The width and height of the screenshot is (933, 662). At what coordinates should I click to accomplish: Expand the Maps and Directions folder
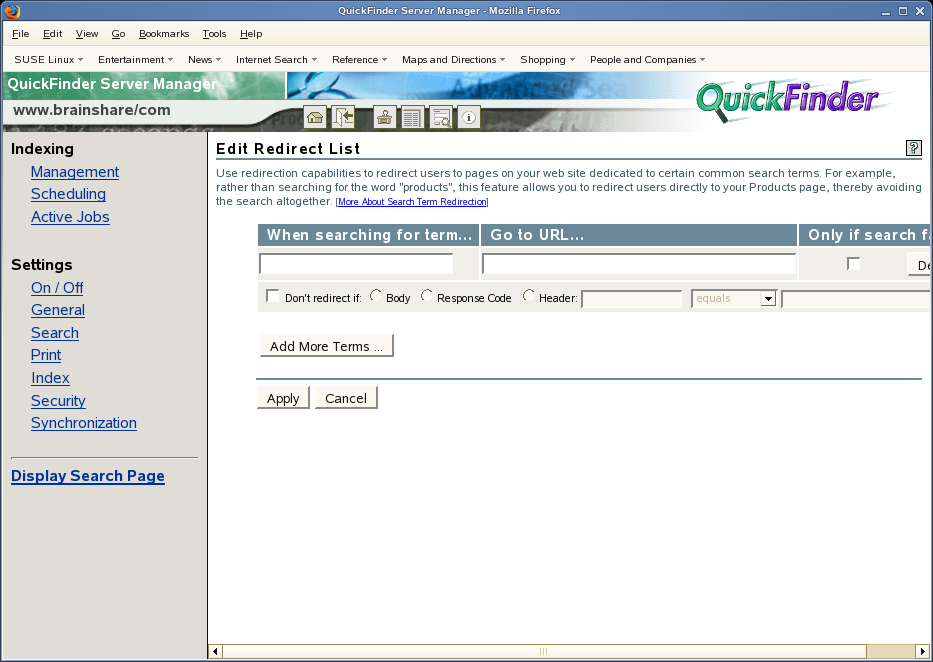[454, 59]
